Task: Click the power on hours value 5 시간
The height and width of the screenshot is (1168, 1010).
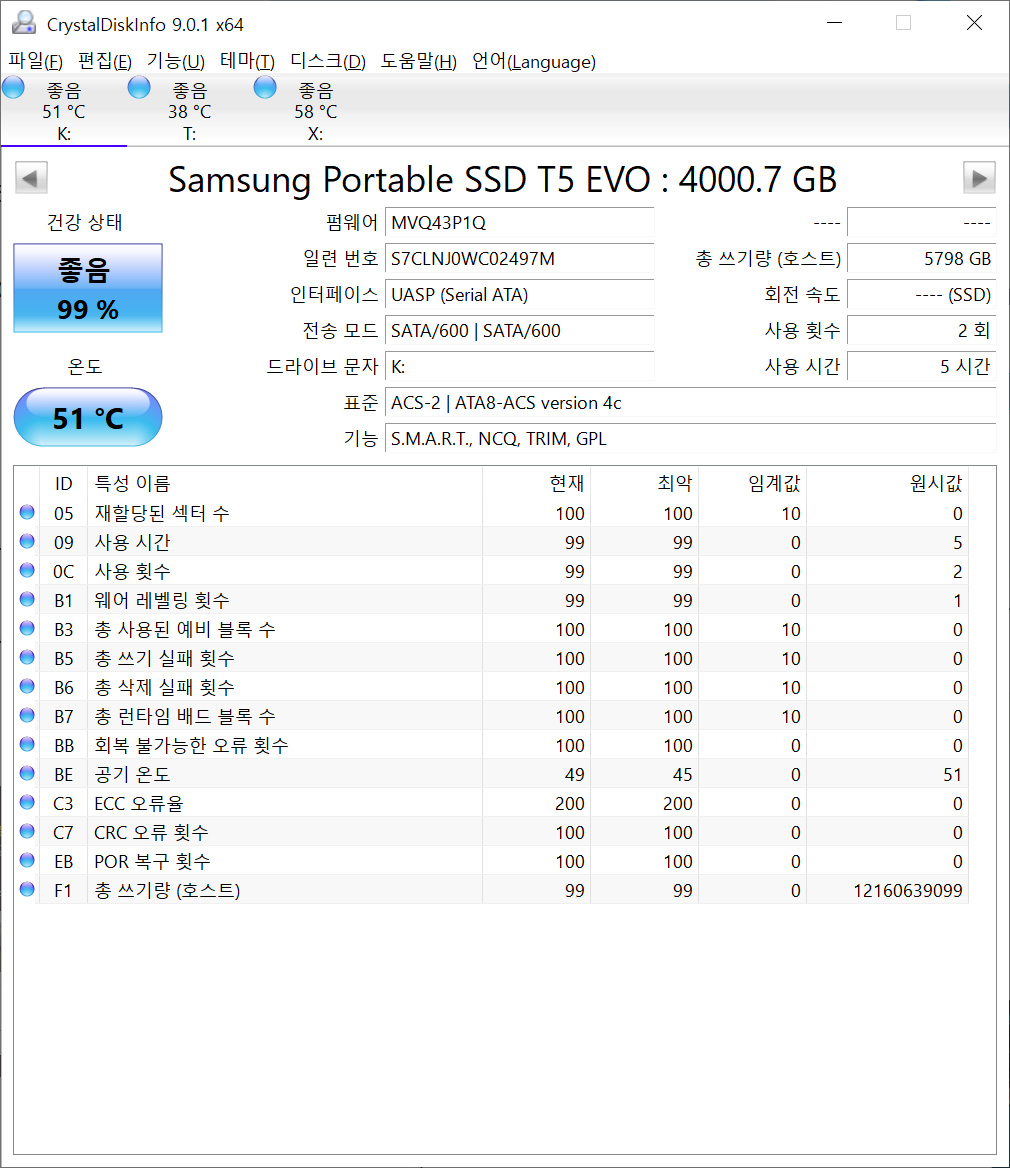Action: (x=922, y=366)
